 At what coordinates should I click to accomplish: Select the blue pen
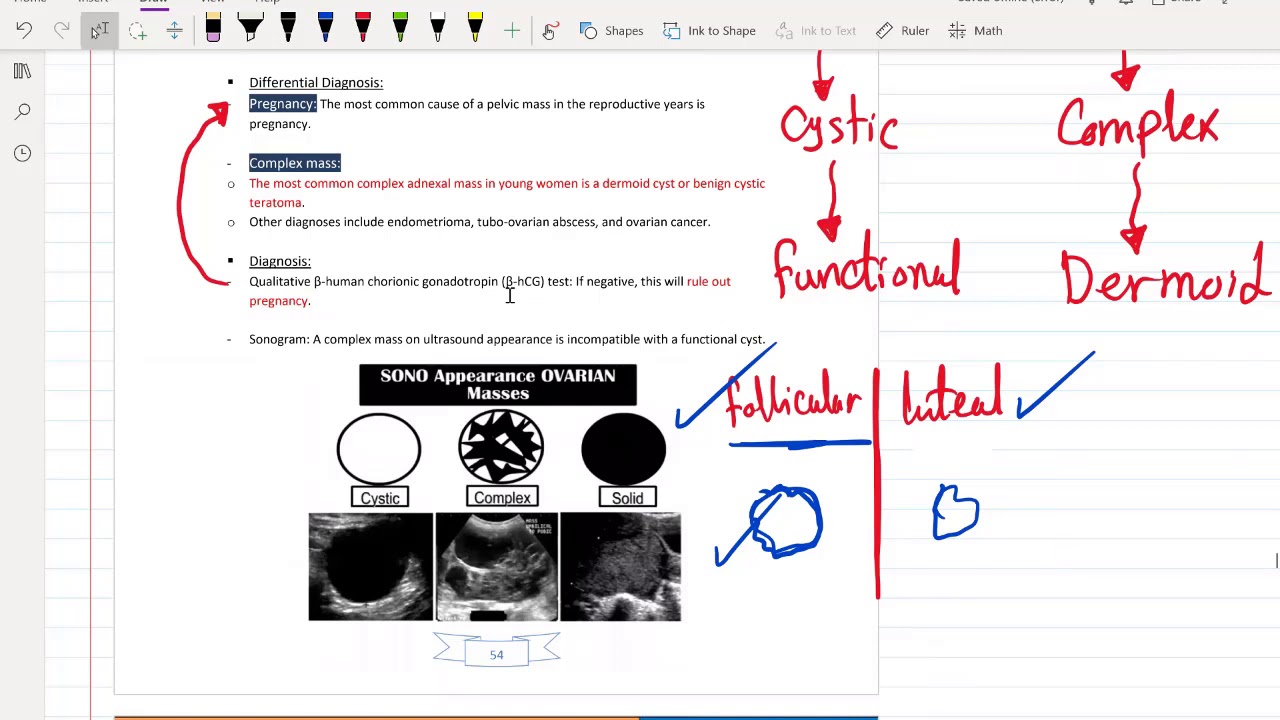pyautogui.click(x=325, y=28)
